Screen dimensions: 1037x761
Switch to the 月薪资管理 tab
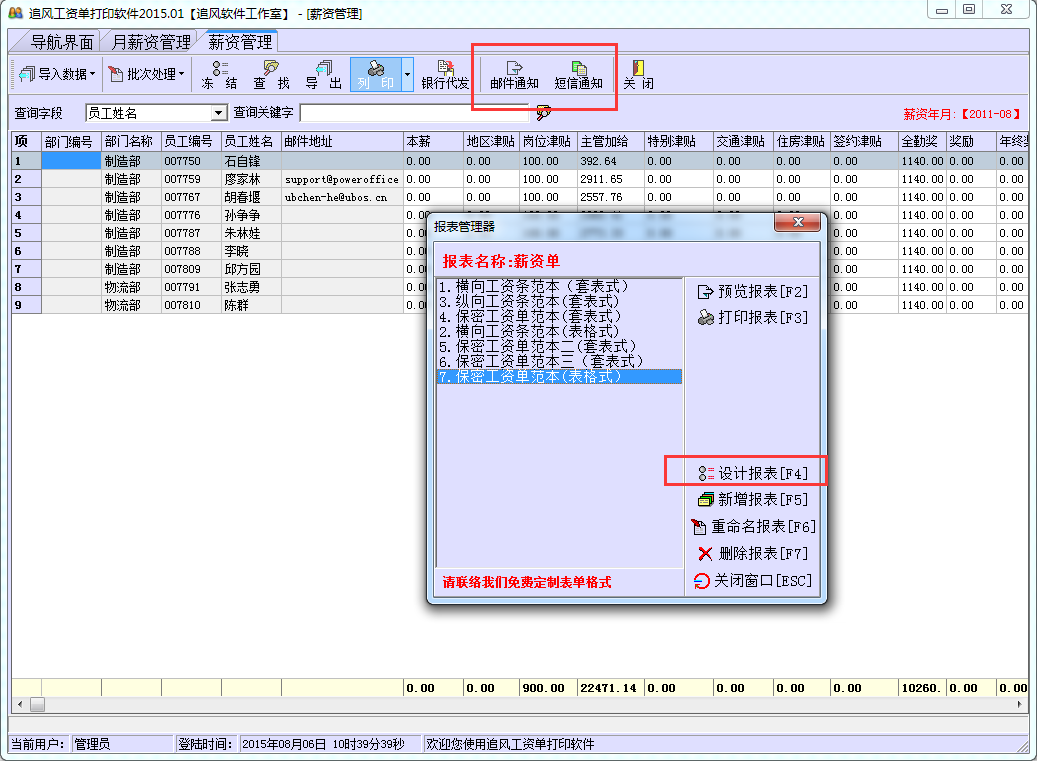151,42
